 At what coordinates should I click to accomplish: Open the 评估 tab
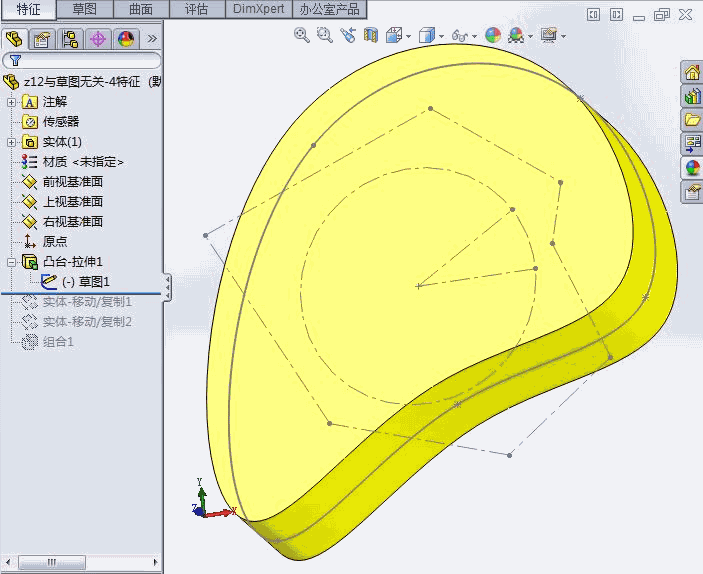pos(196,9)
